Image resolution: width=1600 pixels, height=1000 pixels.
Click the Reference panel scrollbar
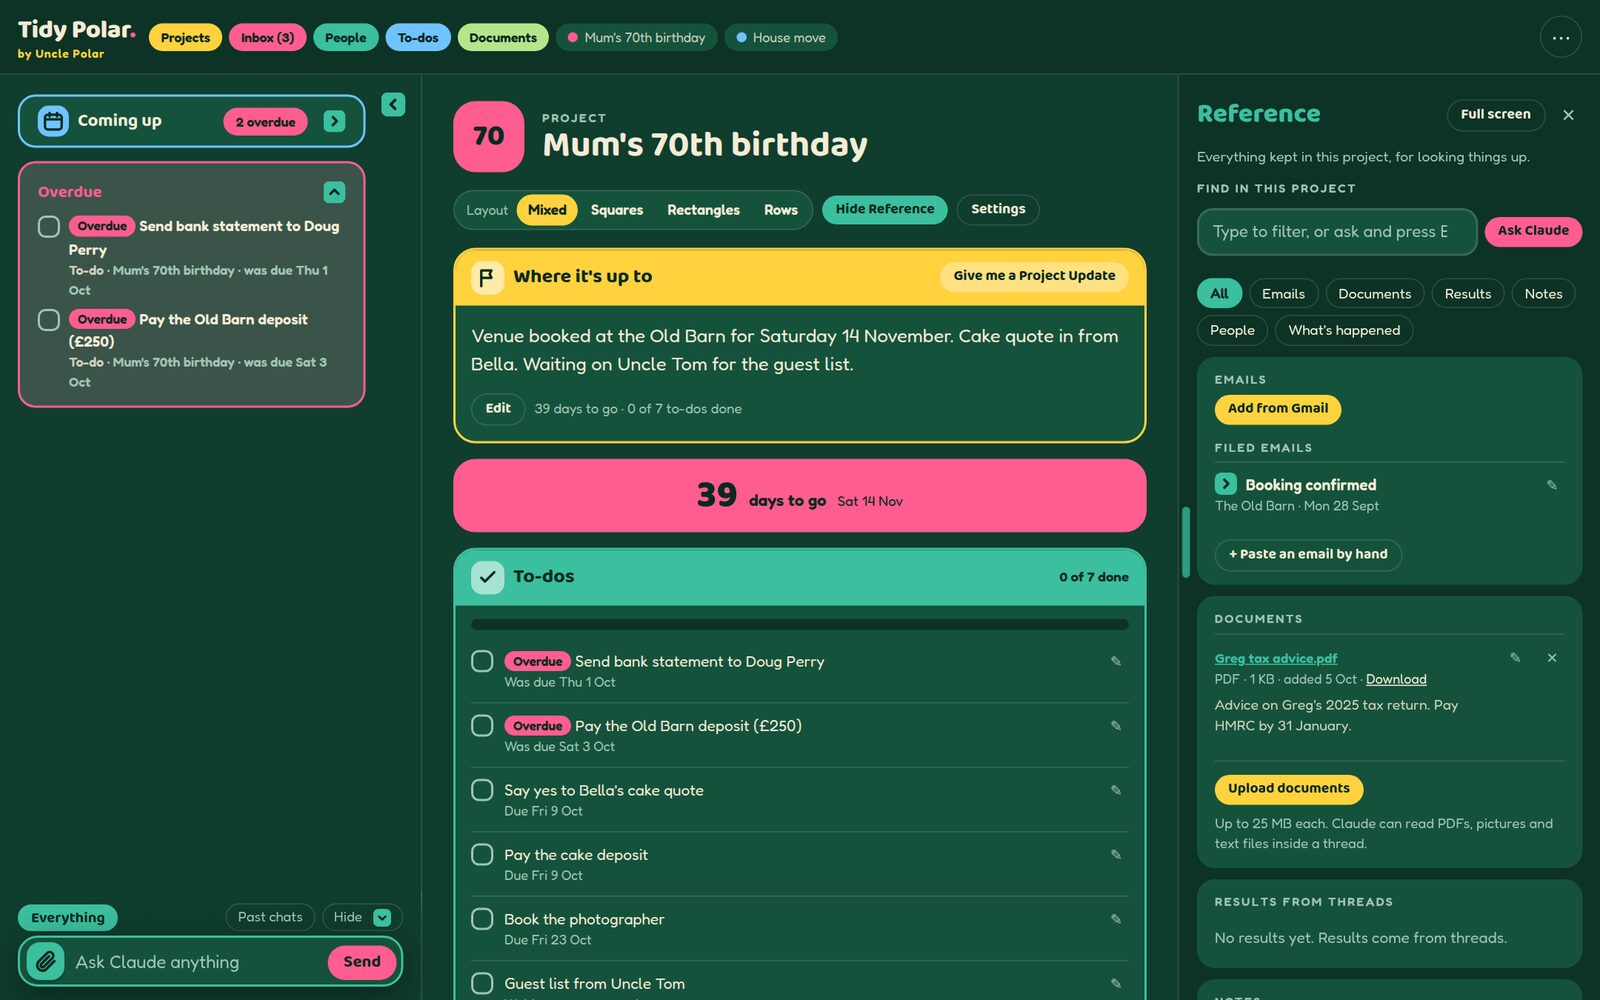coord(1186,542)
